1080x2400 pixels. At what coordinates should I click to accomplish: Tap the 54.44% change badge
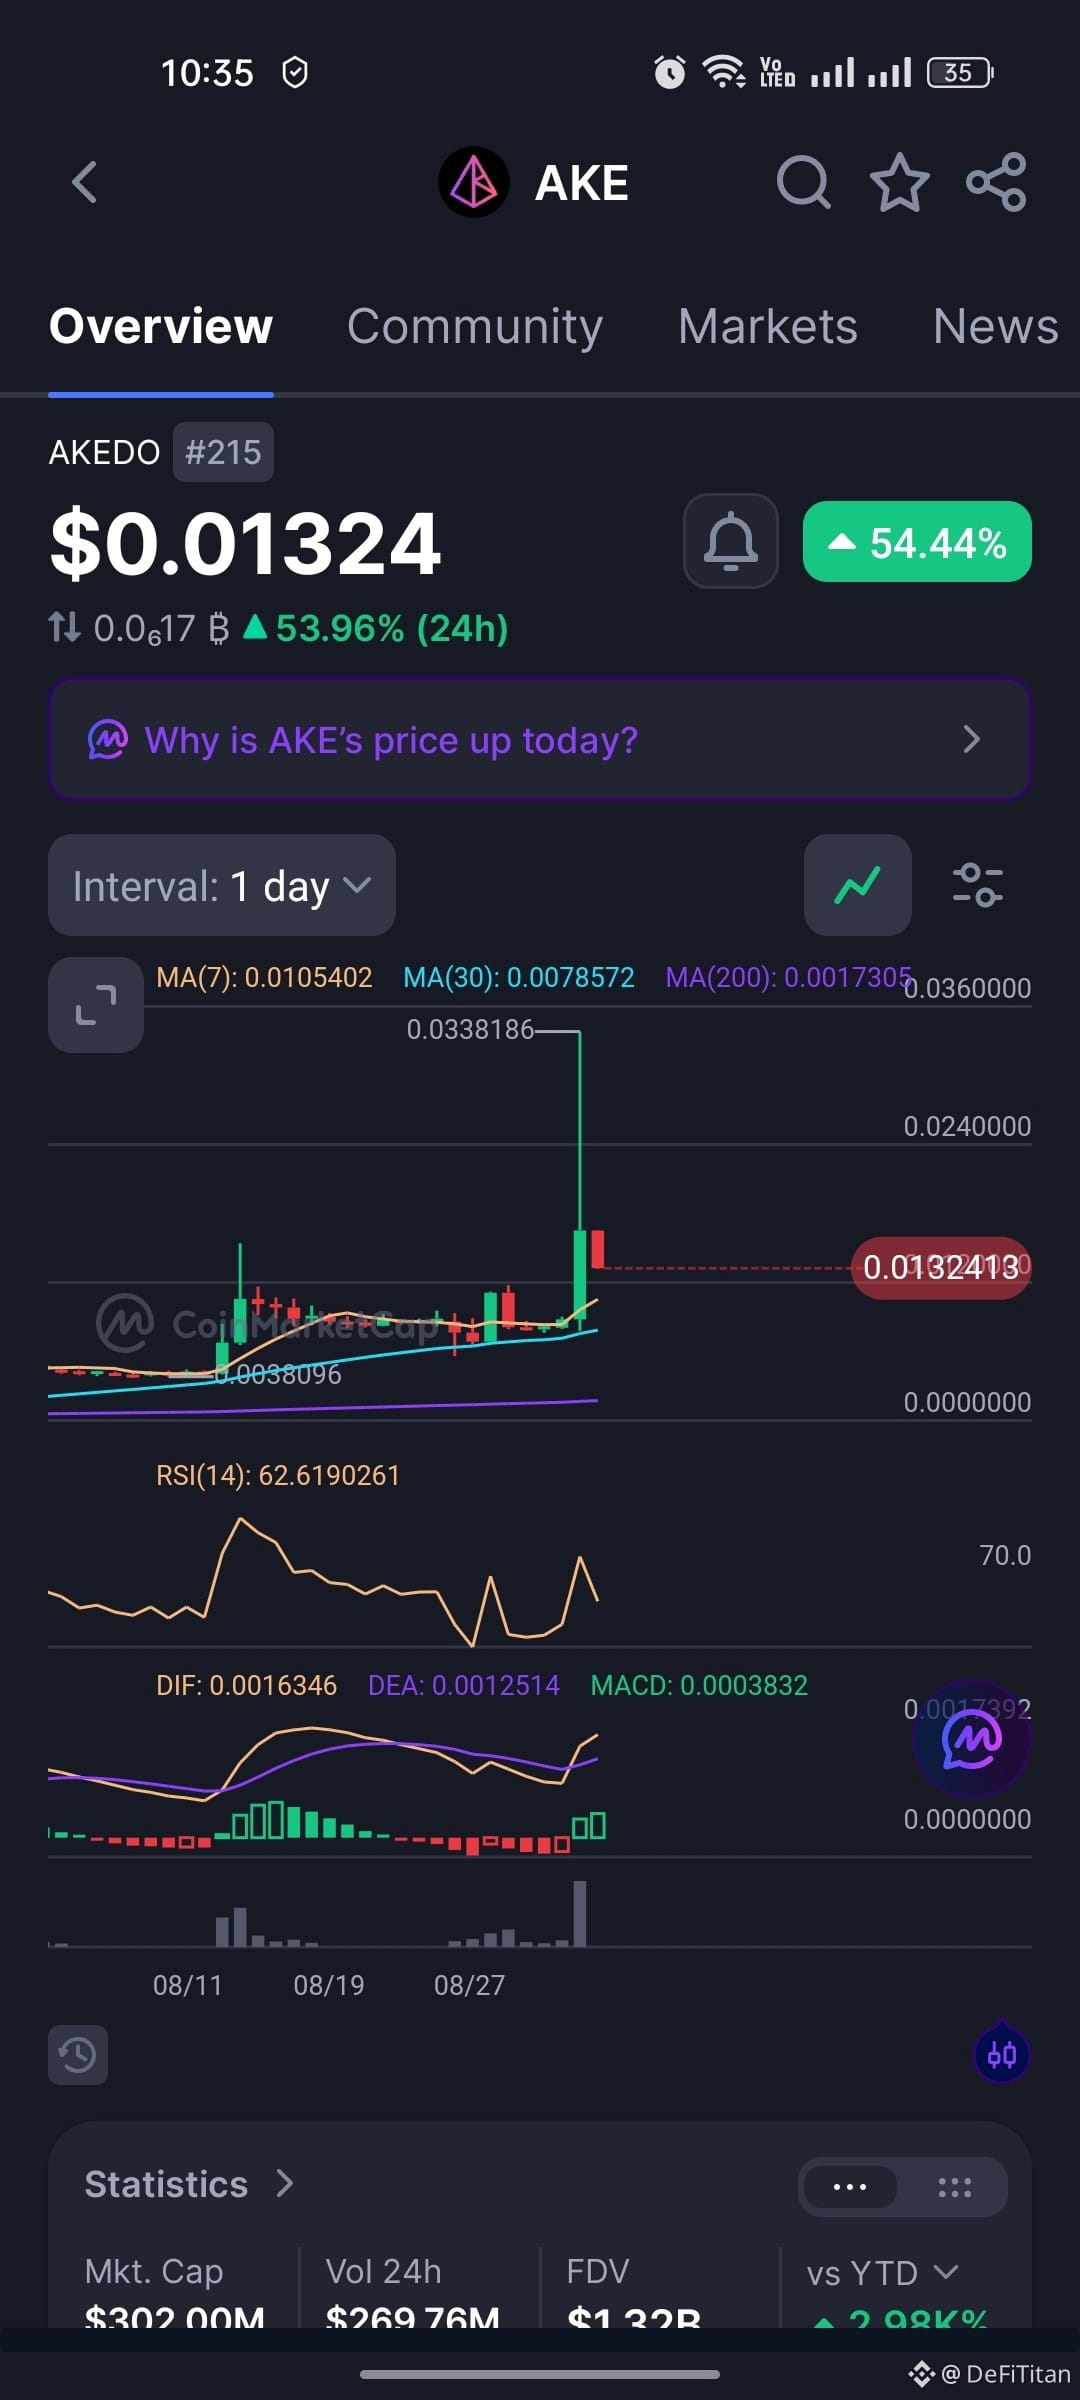(x=917, y=541)
